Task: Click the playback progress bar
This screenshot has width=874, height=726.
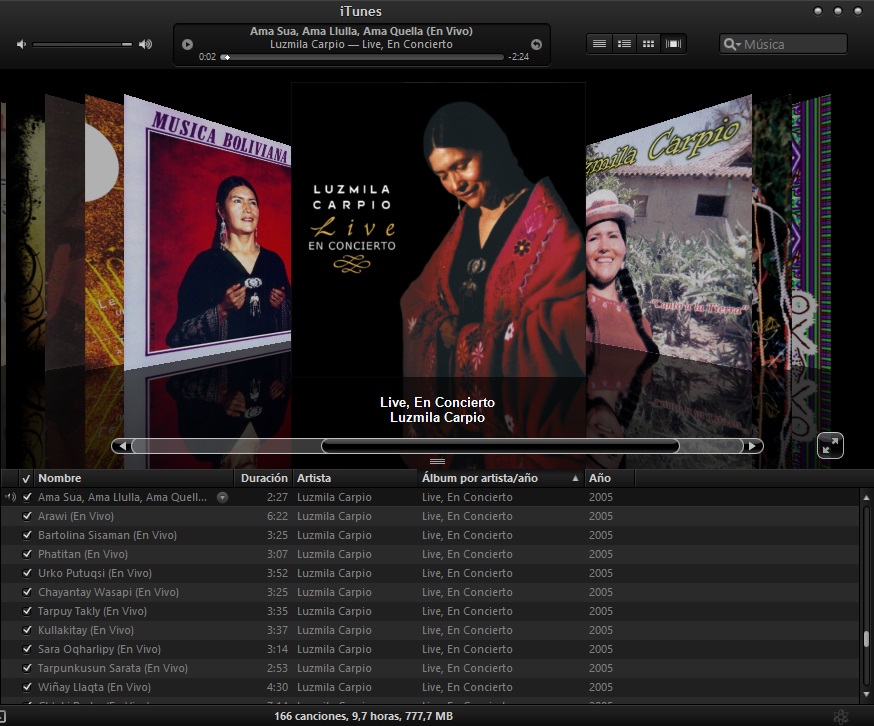Action: 362,57
